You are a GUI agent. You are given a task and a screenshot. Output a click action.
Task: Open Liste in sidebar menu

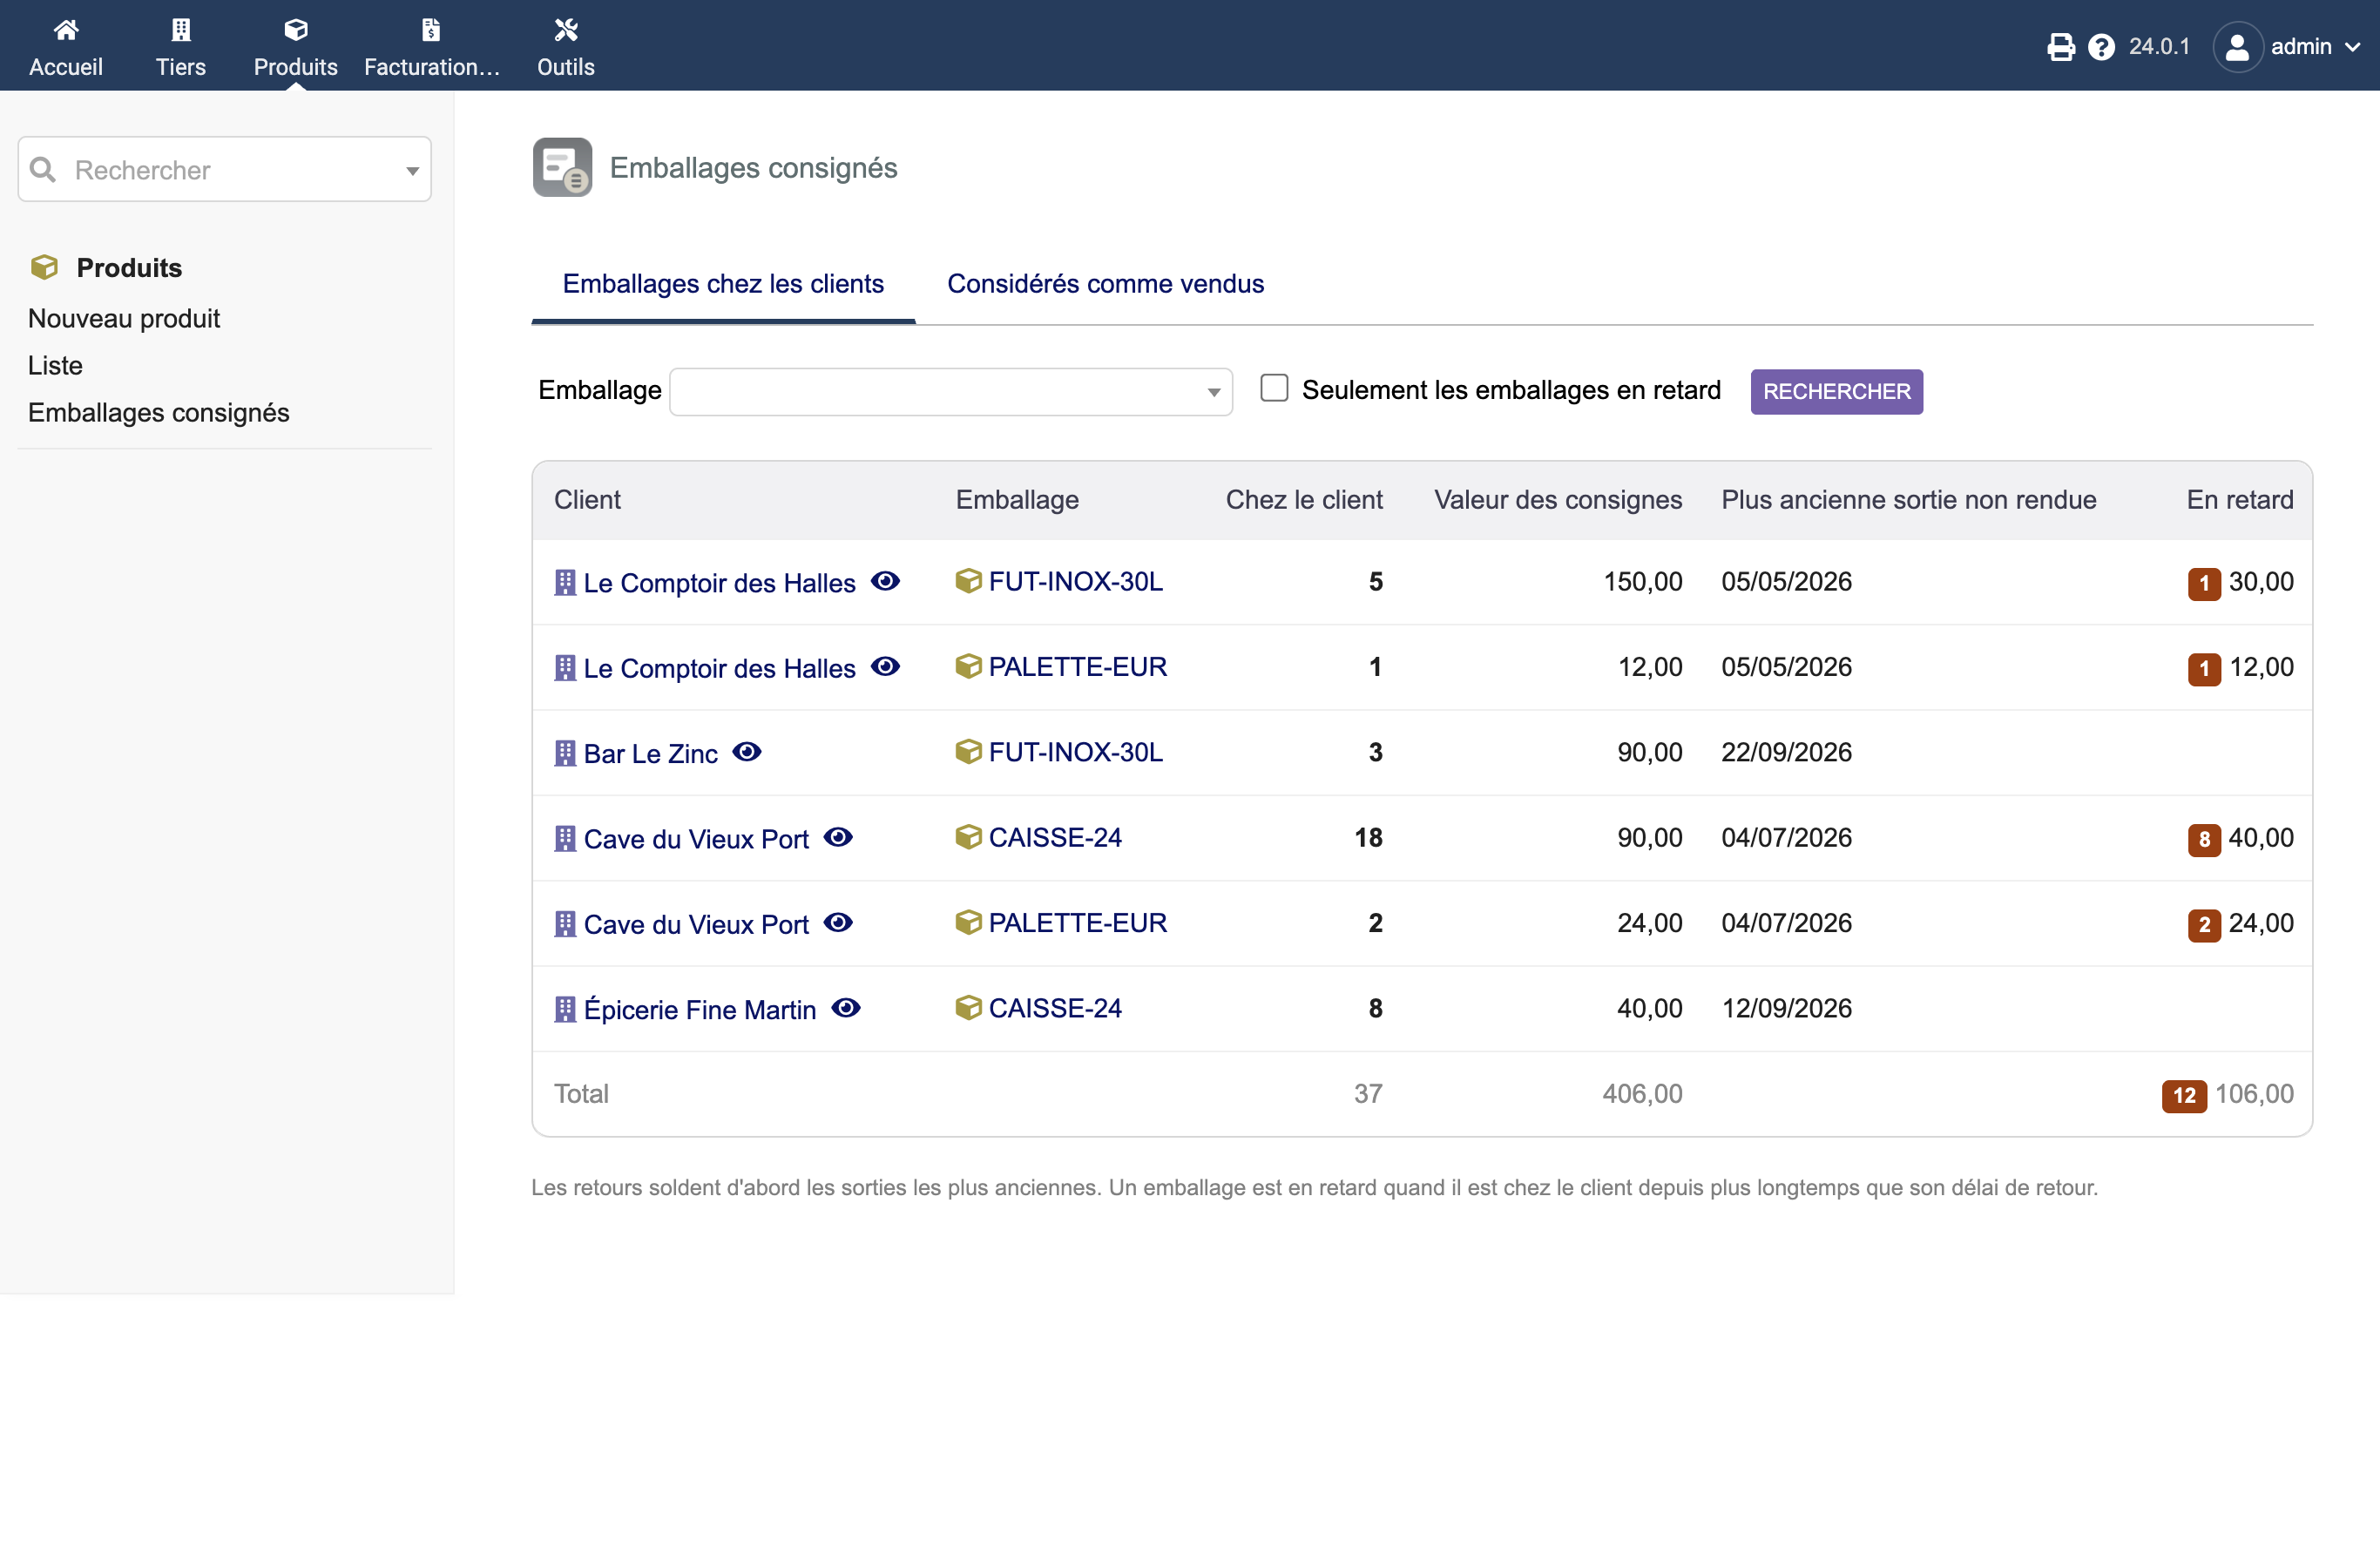point(55,365)
